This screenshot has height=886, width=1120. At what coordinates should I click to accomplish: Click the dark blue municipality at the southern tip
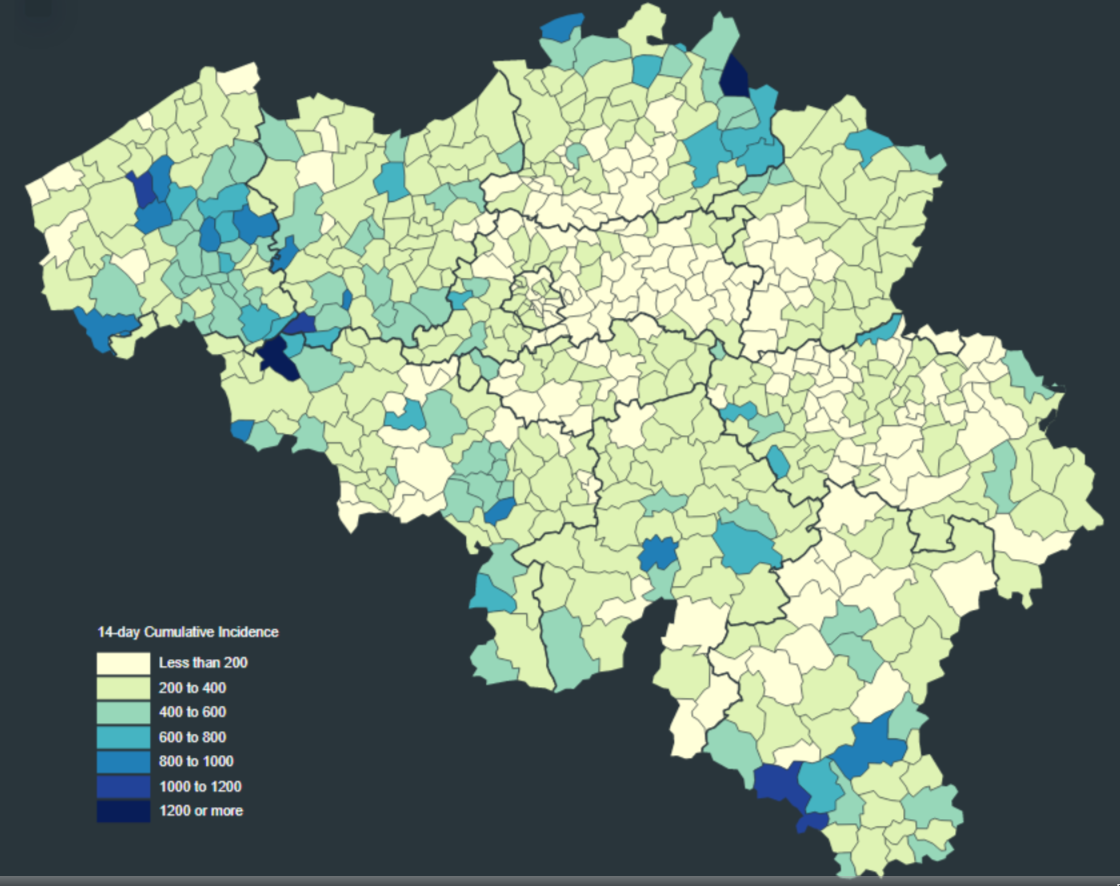tap(812, 822)
